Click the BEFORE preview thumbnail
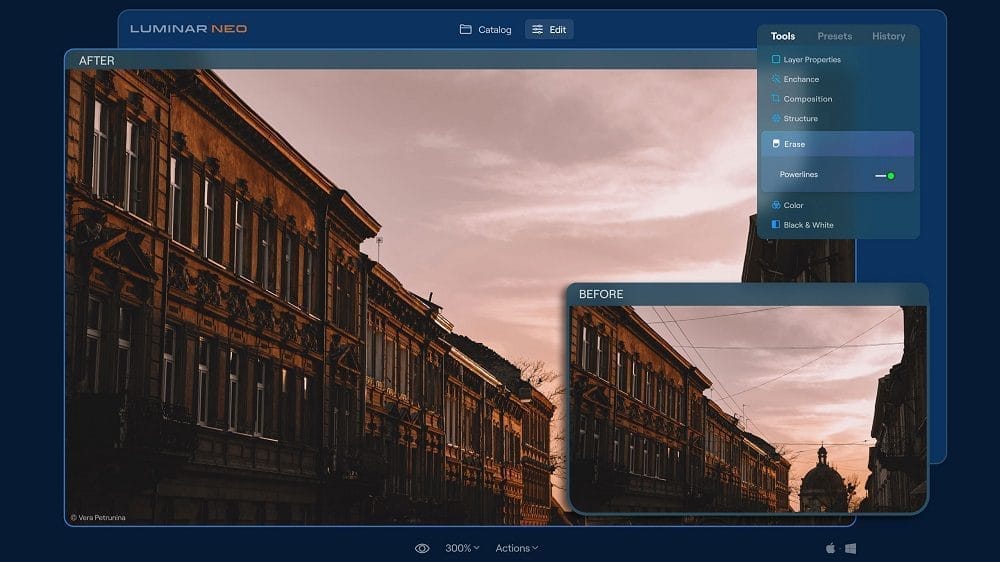 pyautogui.click(x=748, y=408)
